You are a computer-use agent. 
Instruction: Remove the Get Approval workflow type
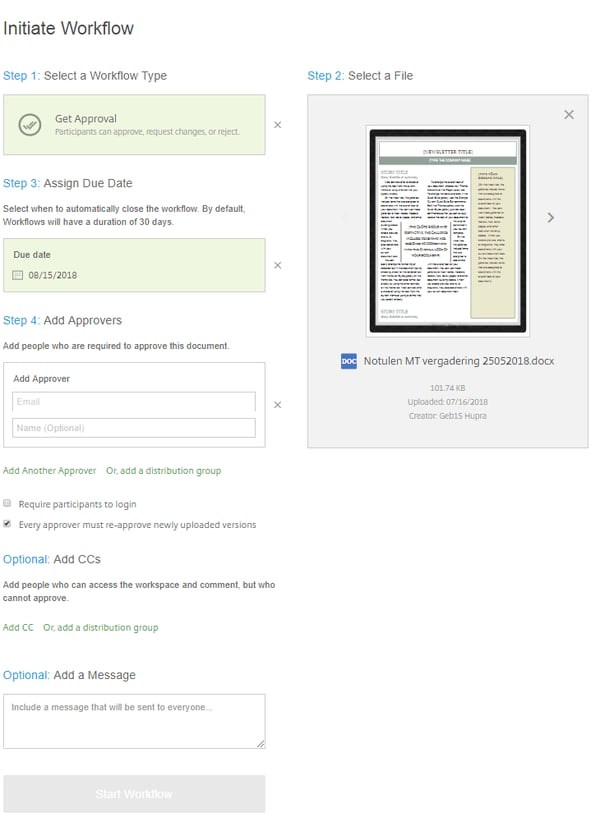point(278,125)
